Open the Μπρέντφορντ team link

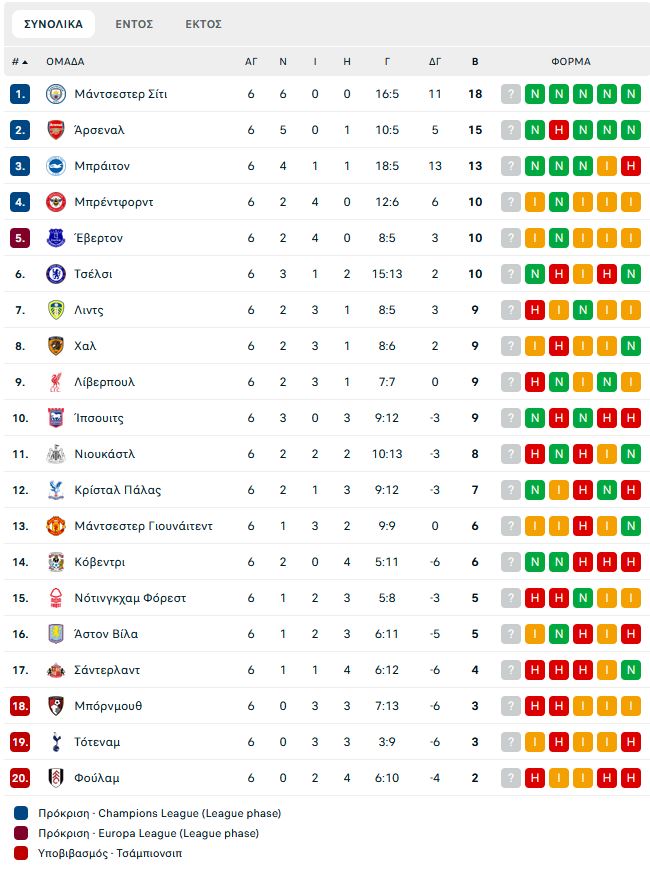click(114, 202)
